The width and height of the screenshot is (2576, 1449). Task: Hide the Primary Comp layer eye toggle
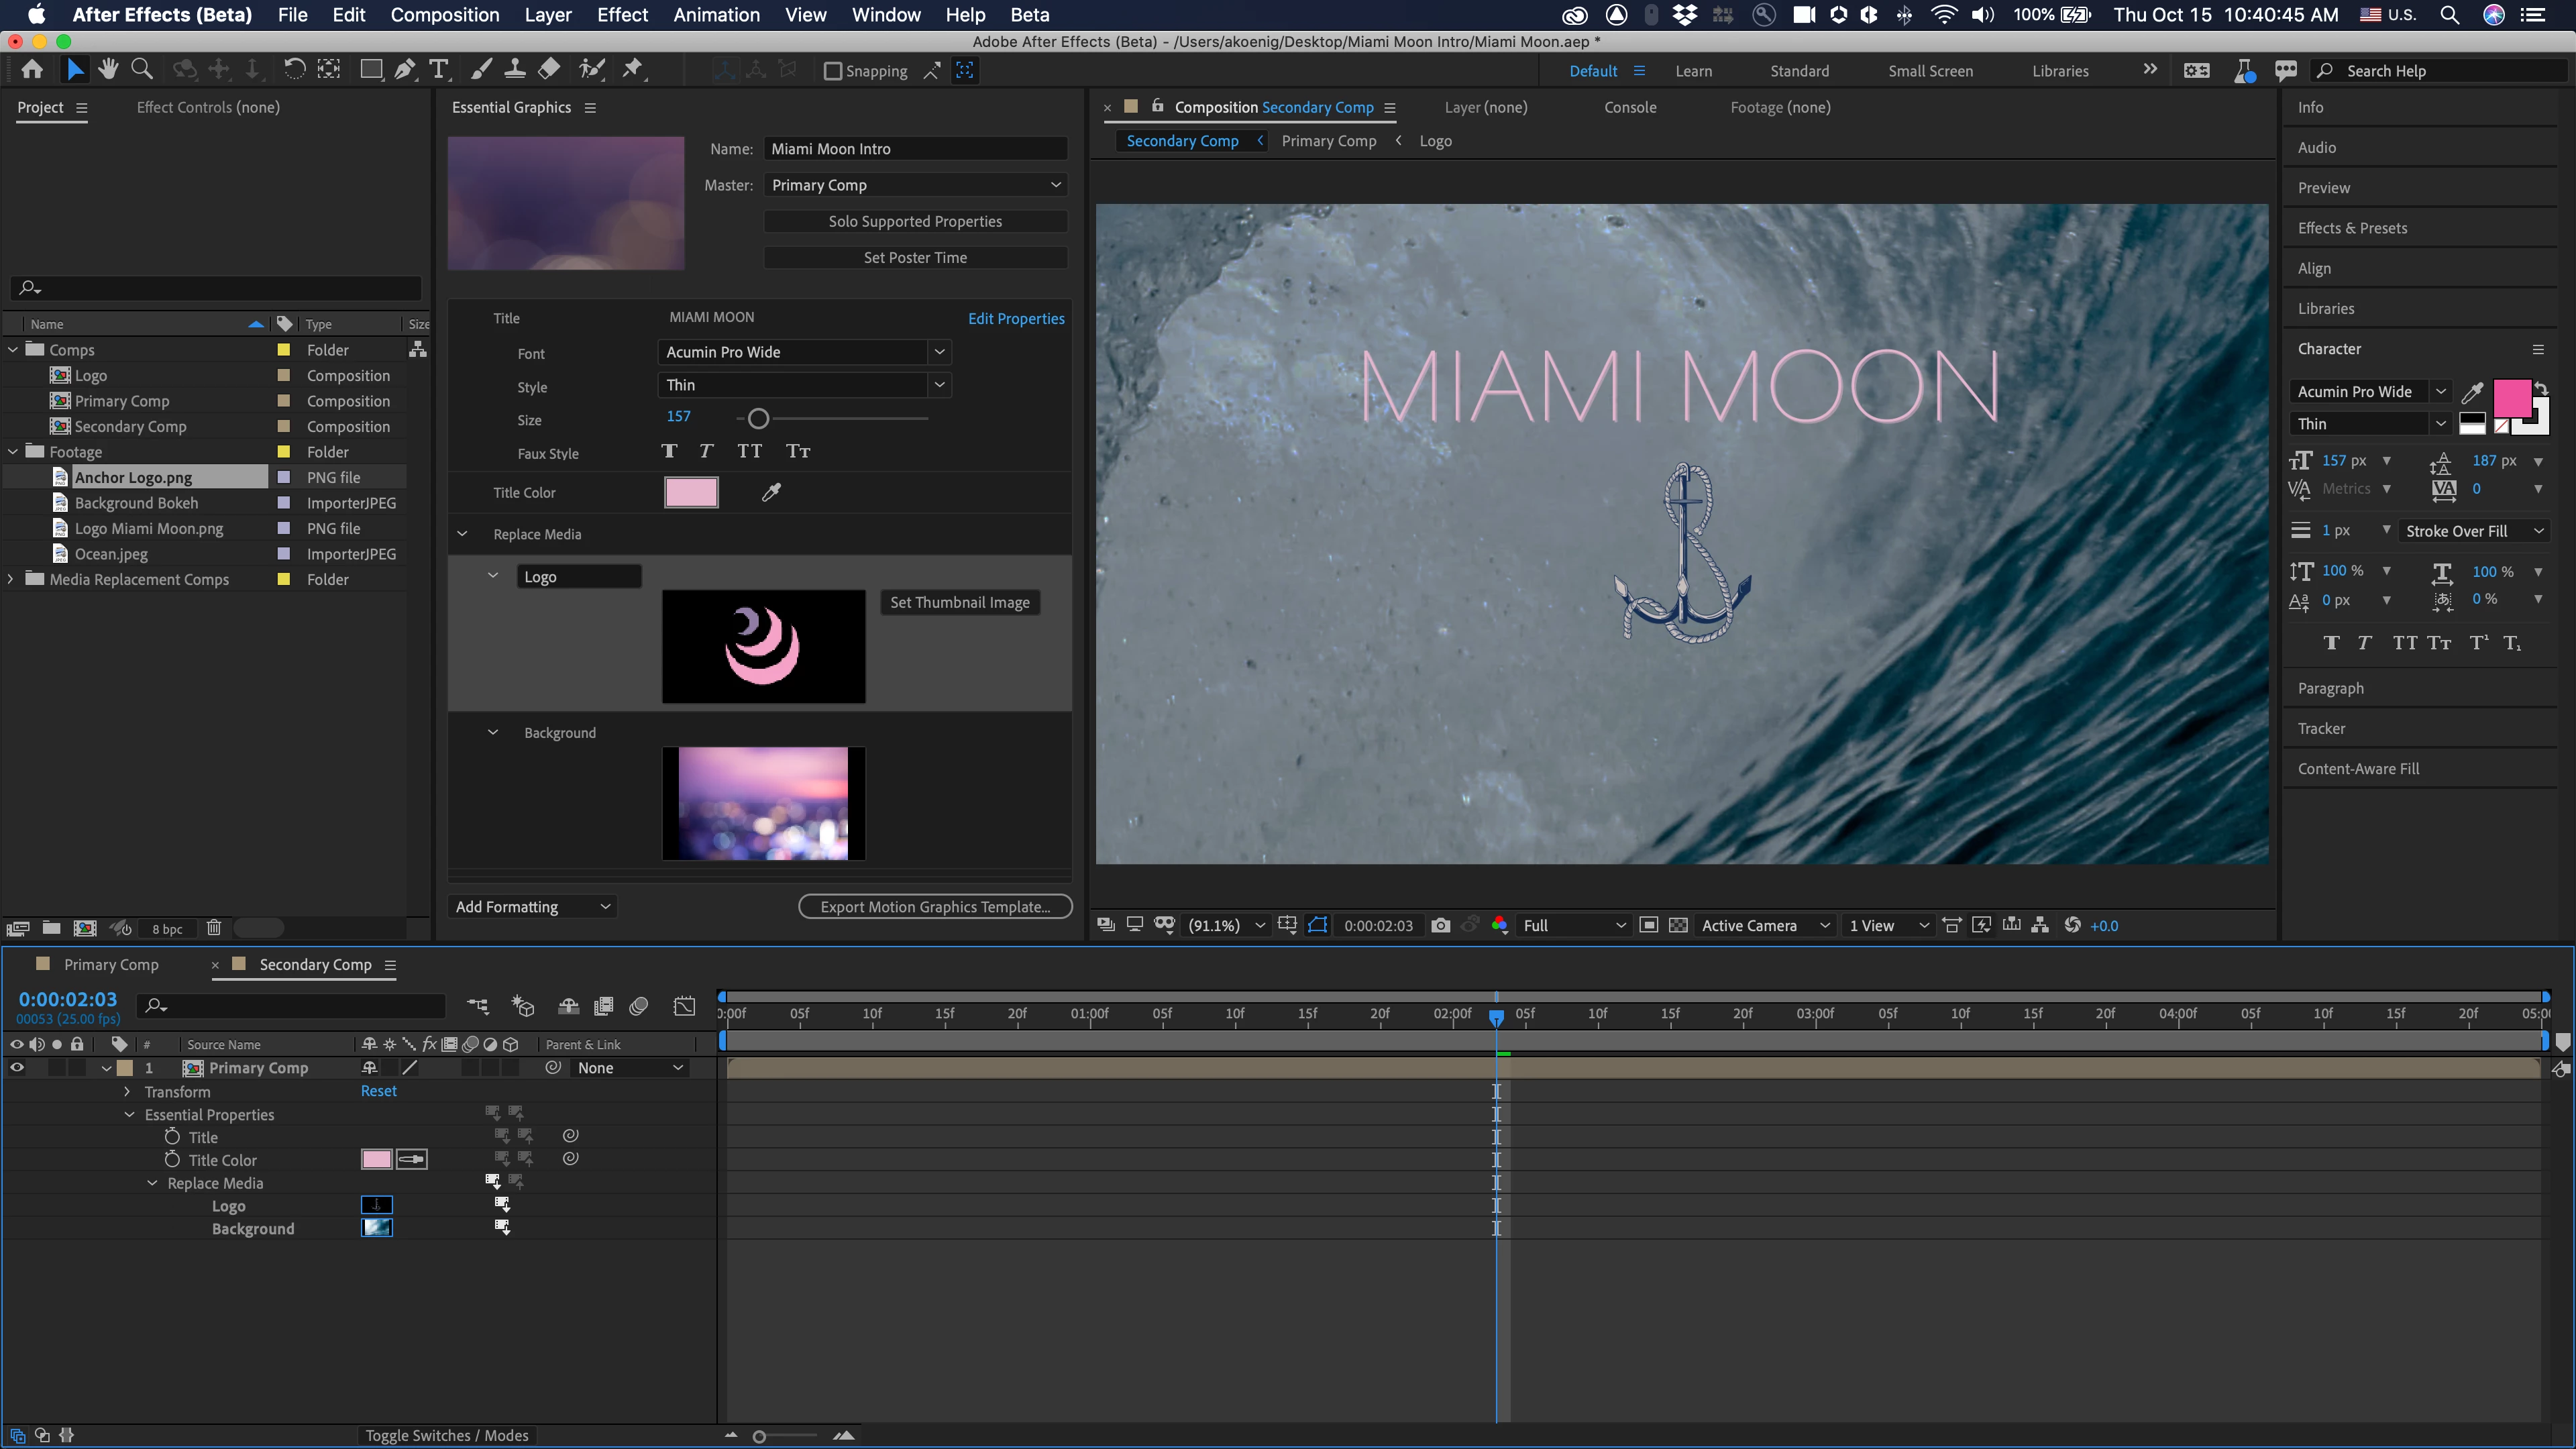coord(17,1068)
